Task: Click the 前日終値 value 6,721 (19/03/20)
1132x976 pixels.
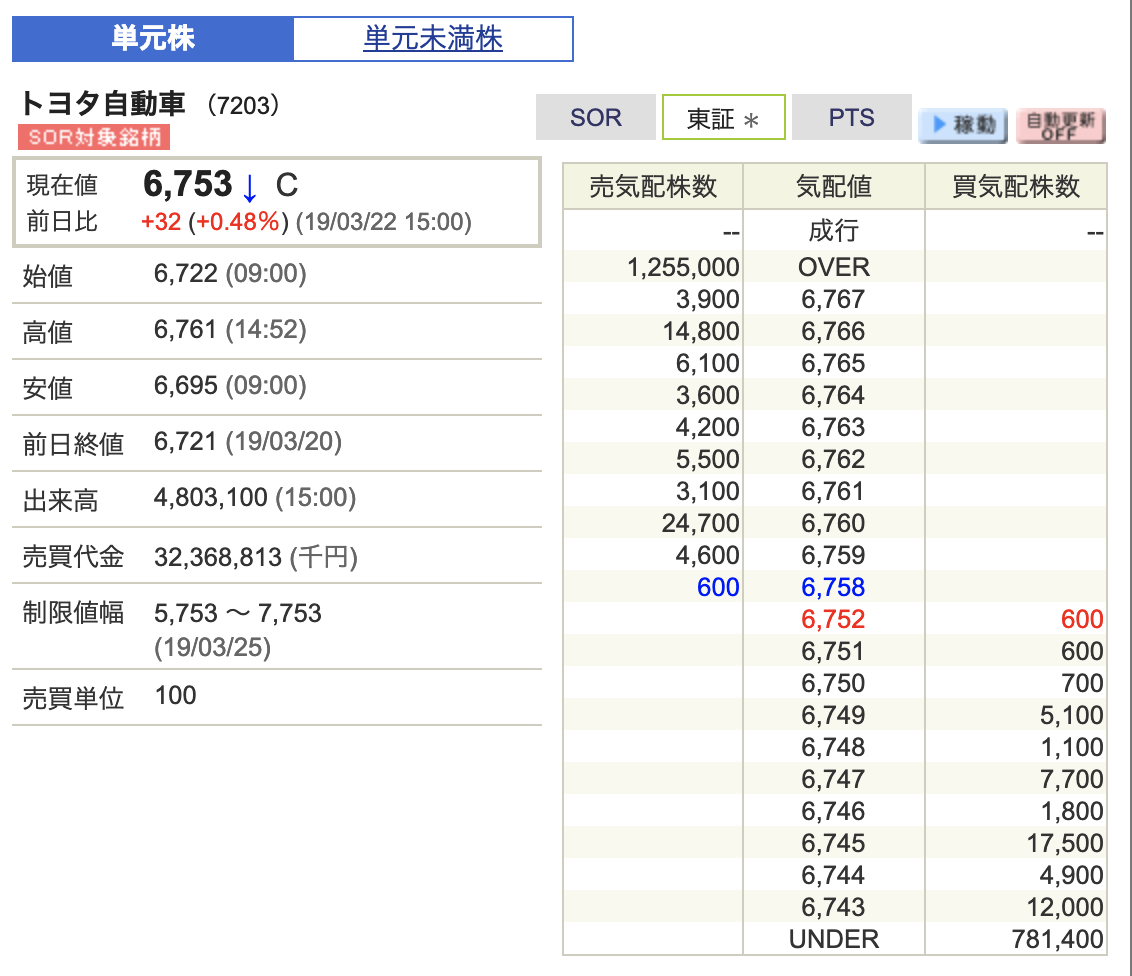Action: pyautogui.click(x=248, y=441)
